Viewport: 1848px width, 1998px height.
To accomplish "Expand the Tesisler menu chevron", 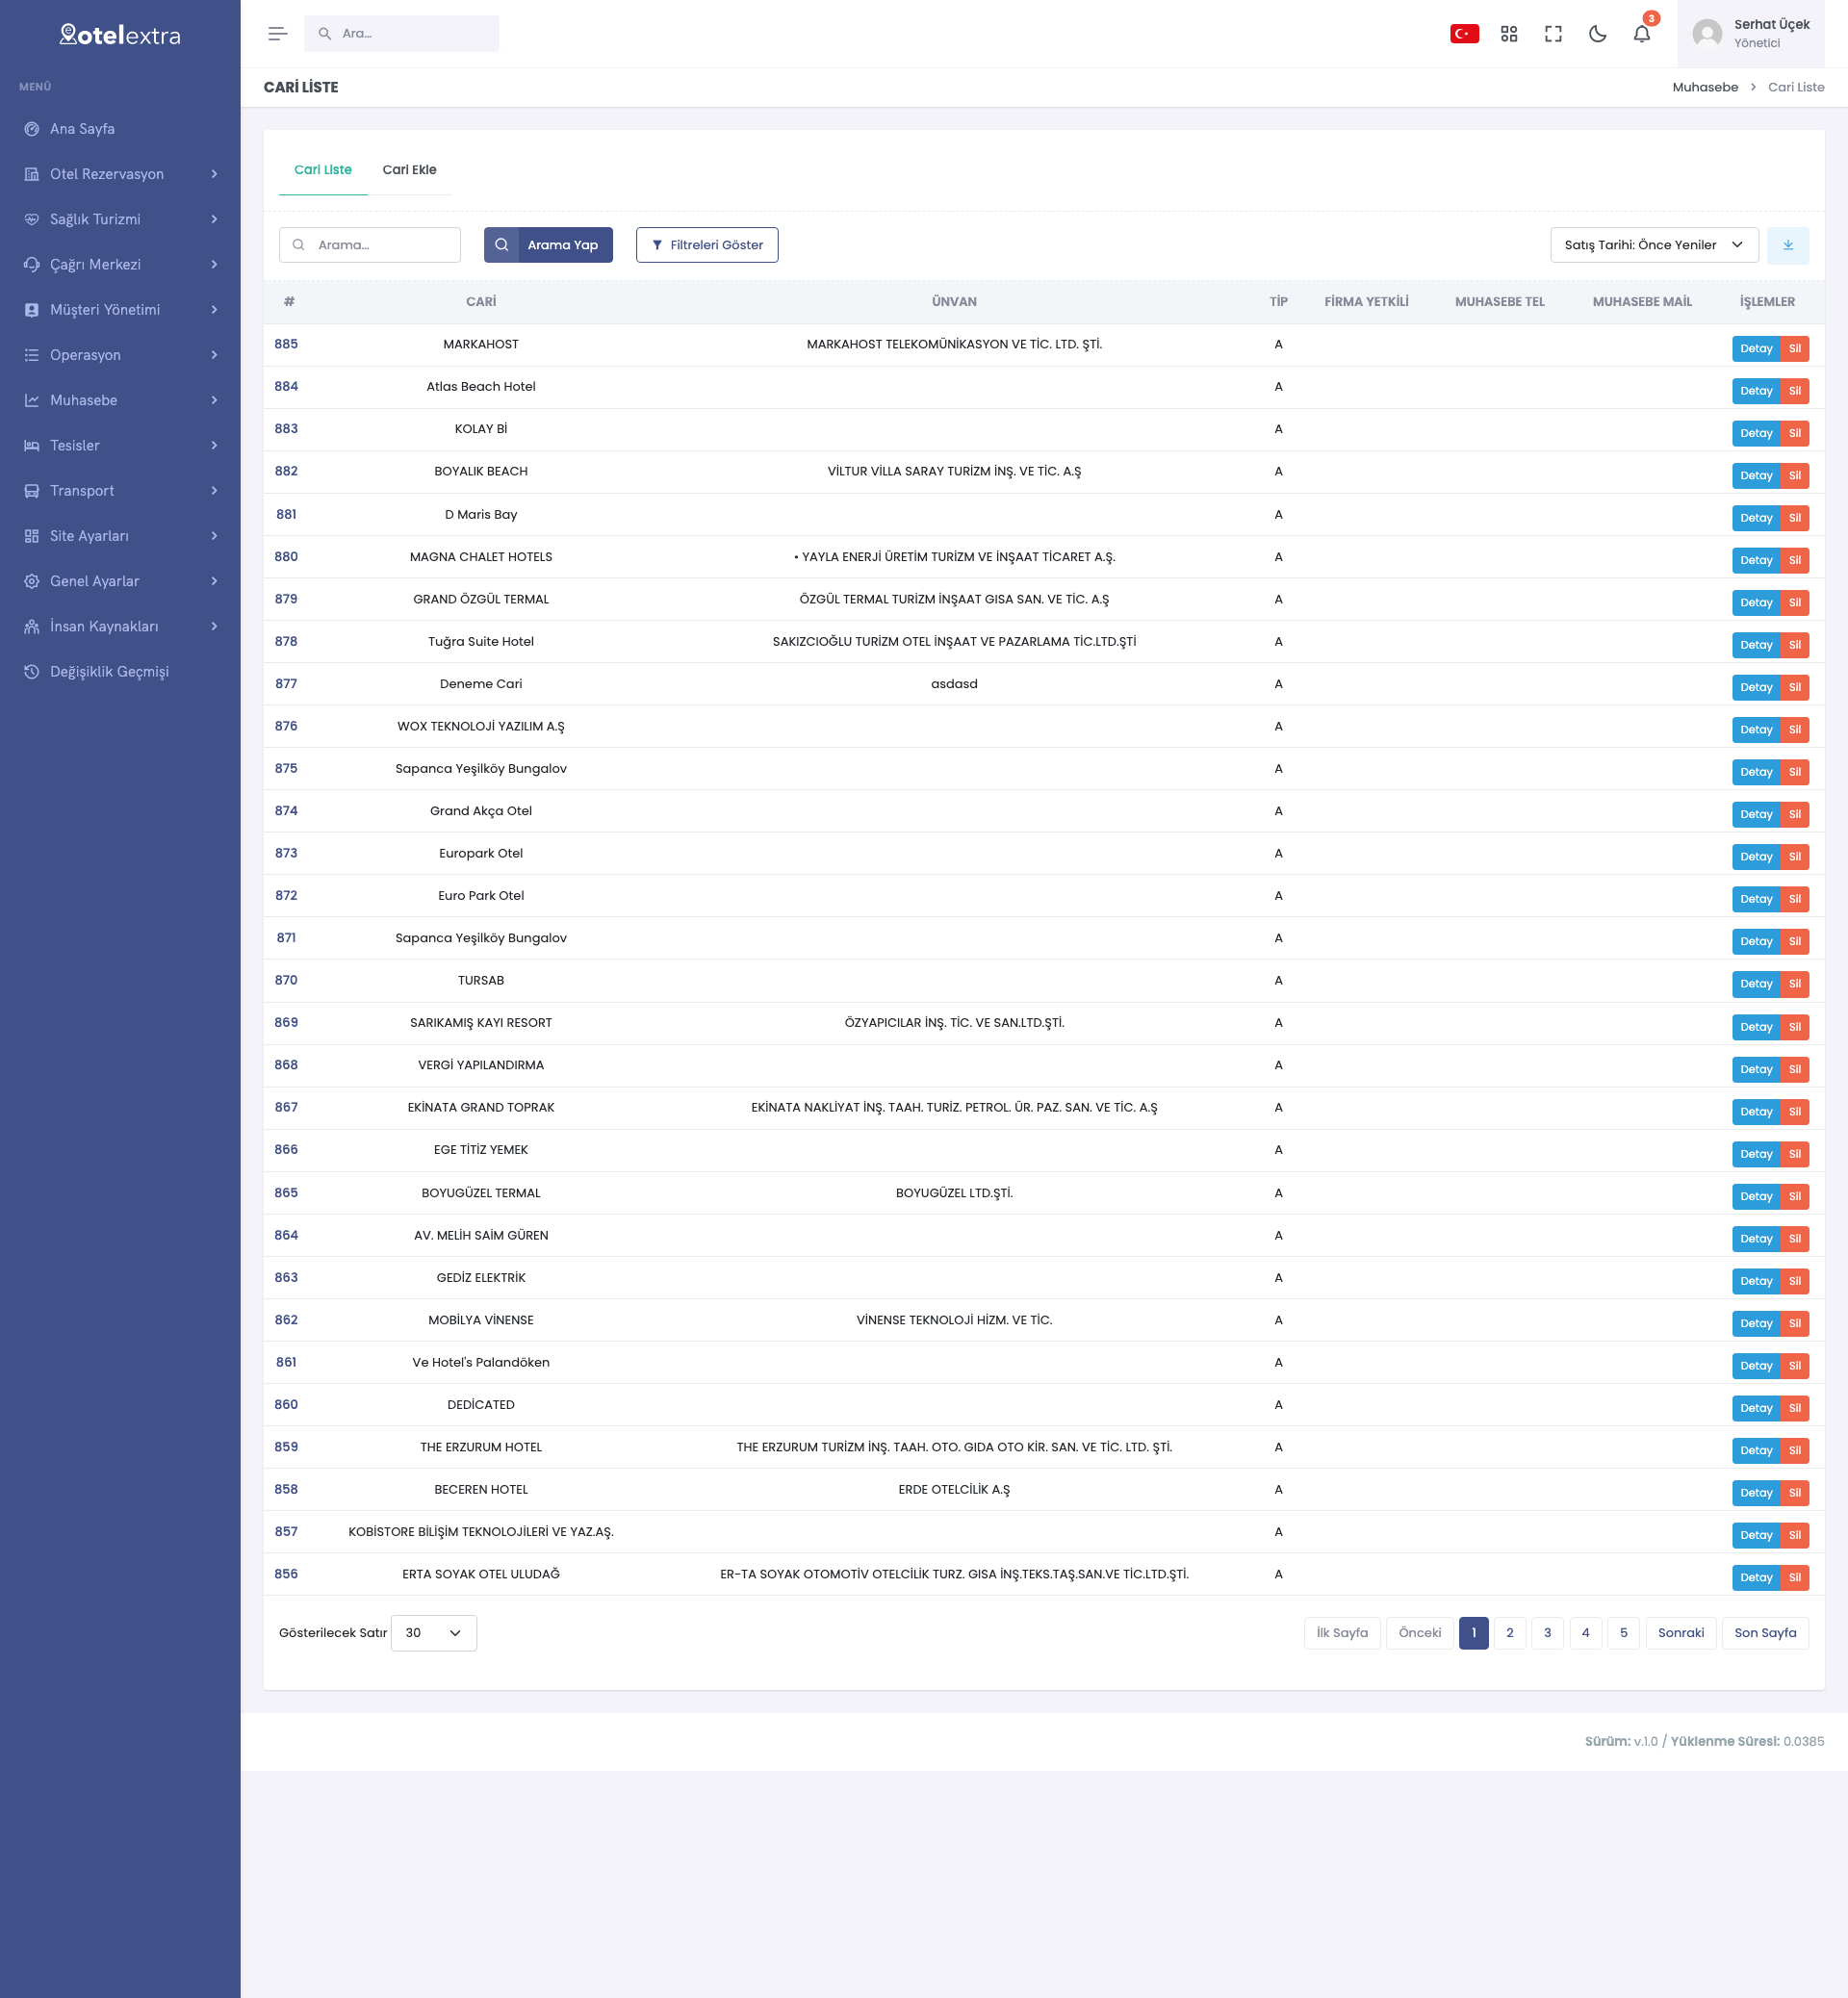I will (214, 445).
